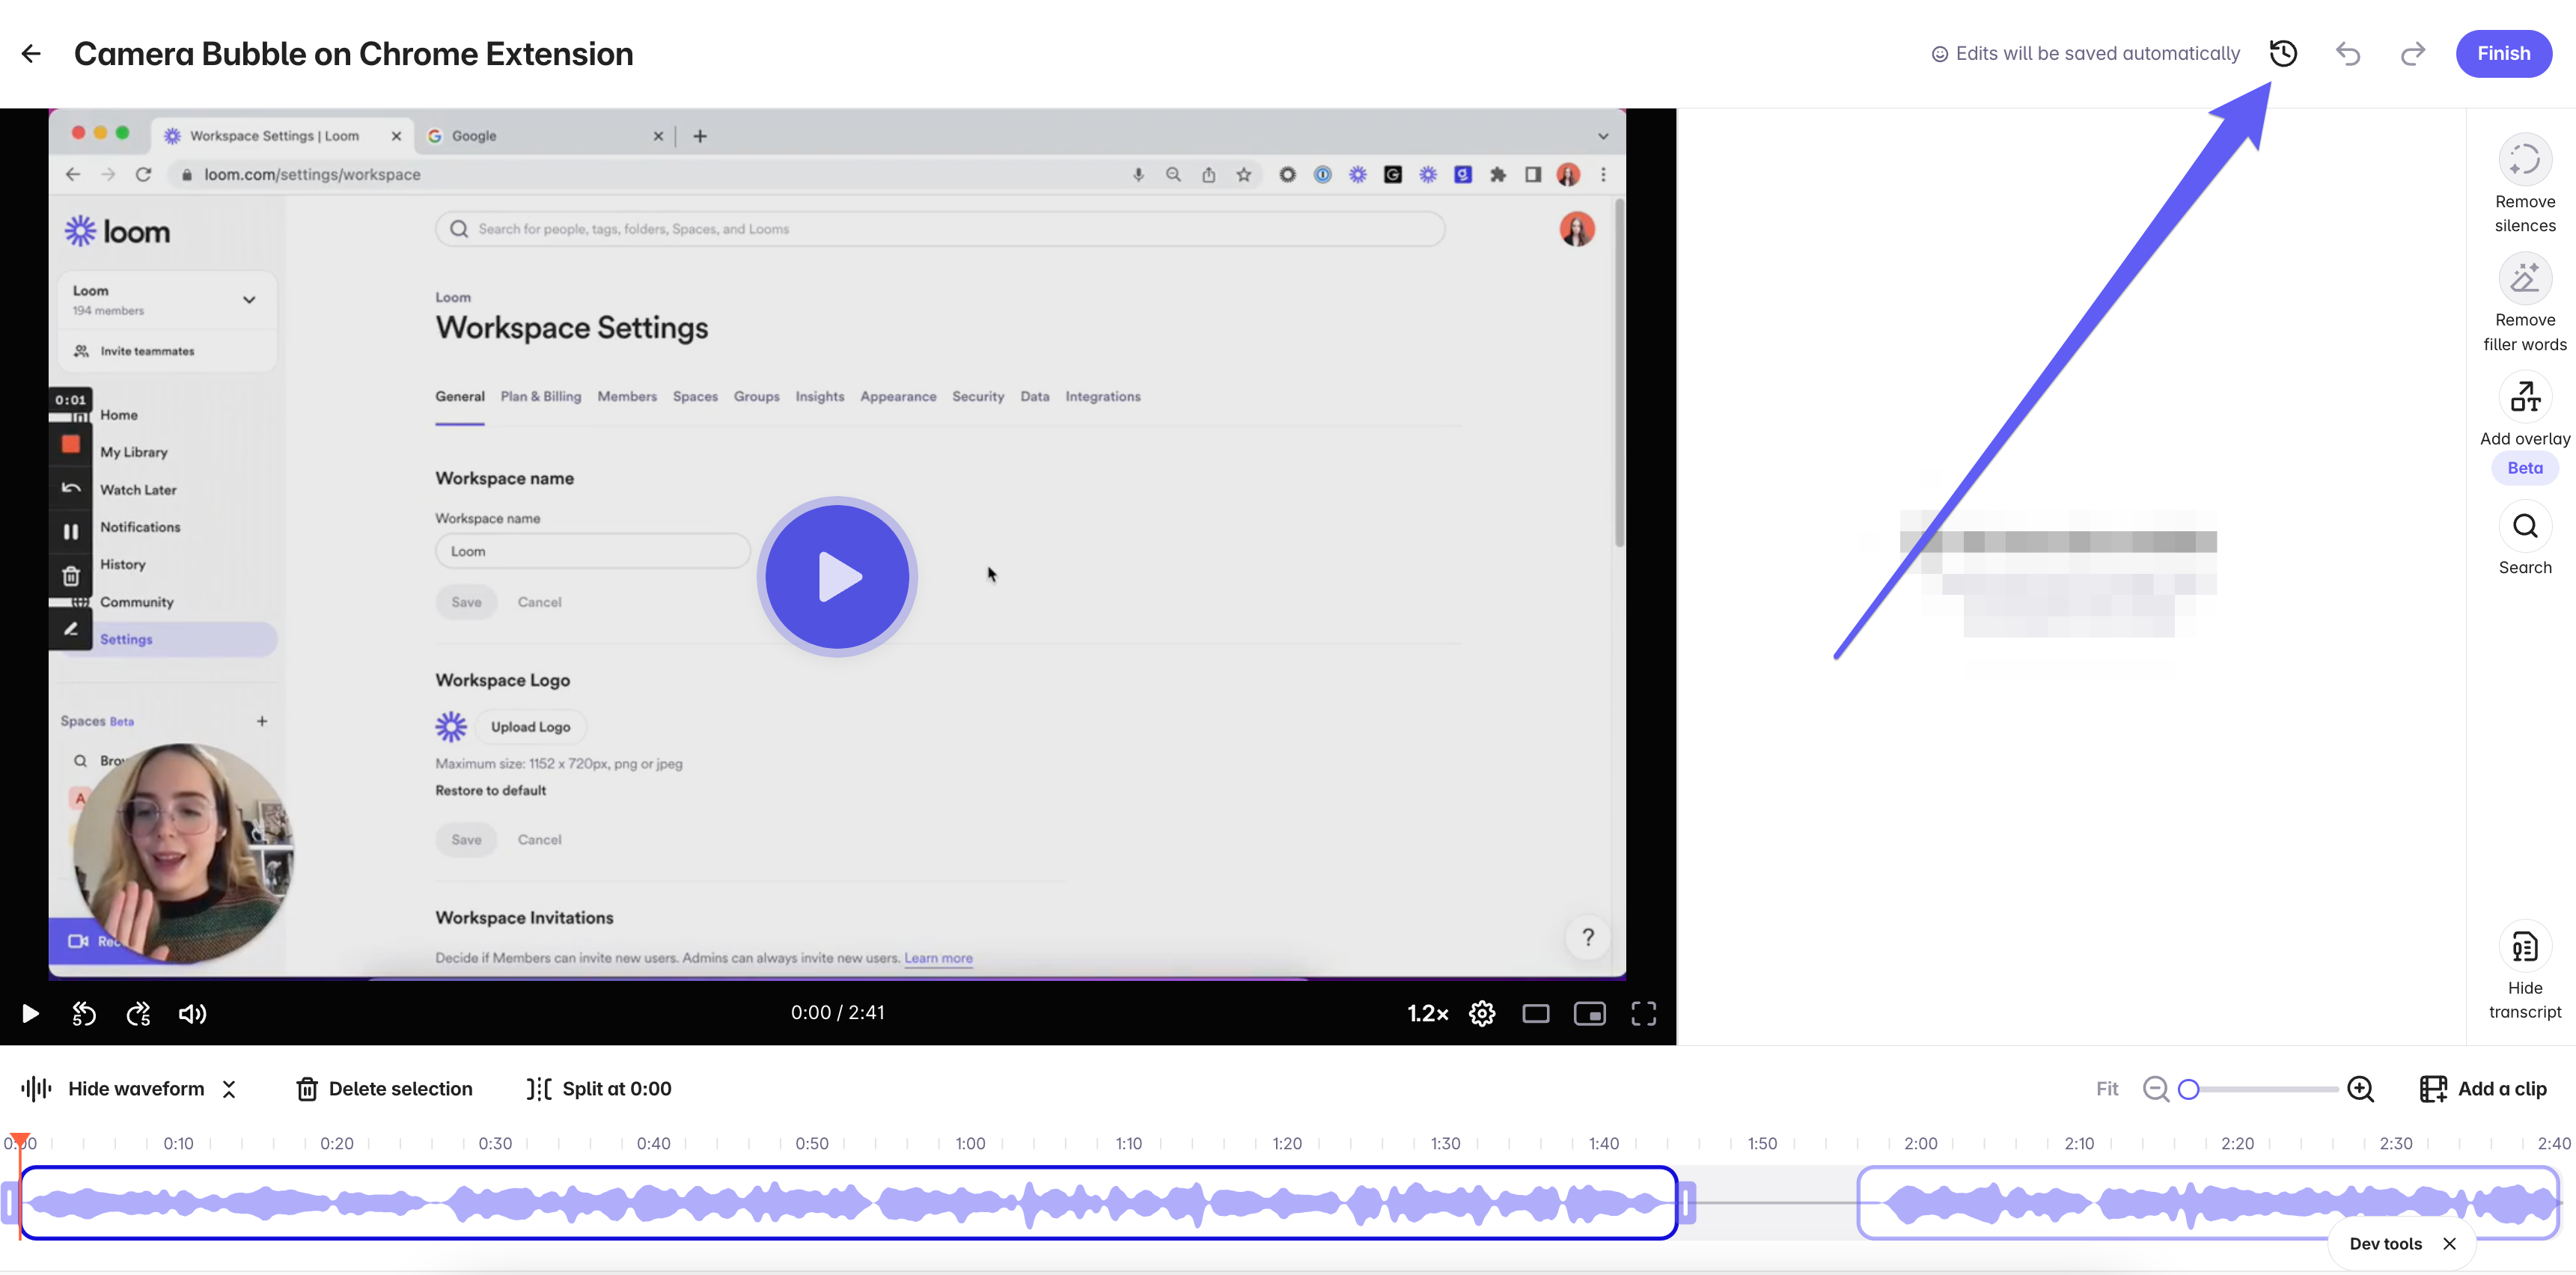Click Remove filler words icon
Screen dimensions: 2576x1275
tap(2524, 279)
